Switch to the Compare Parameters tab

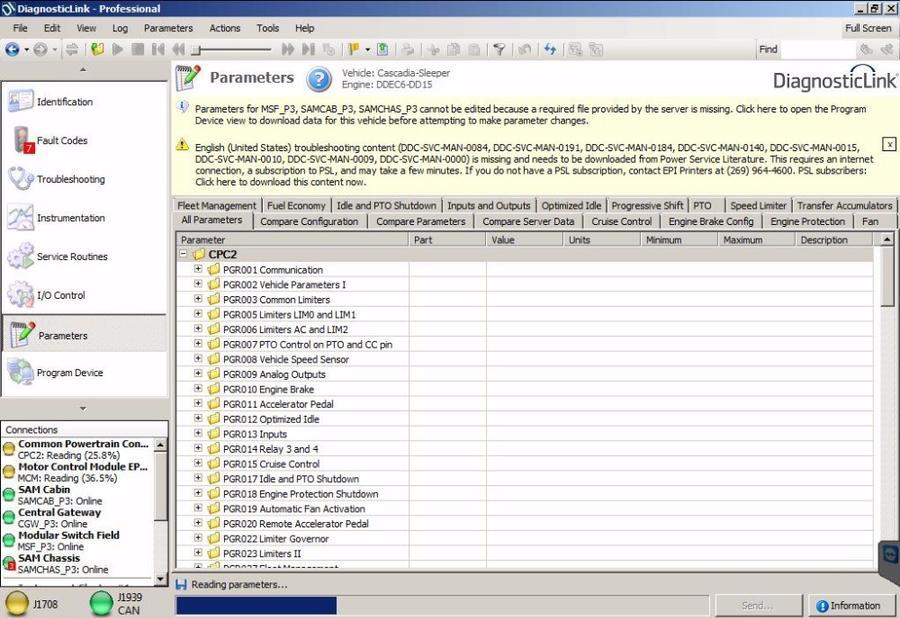coord(421,221)
